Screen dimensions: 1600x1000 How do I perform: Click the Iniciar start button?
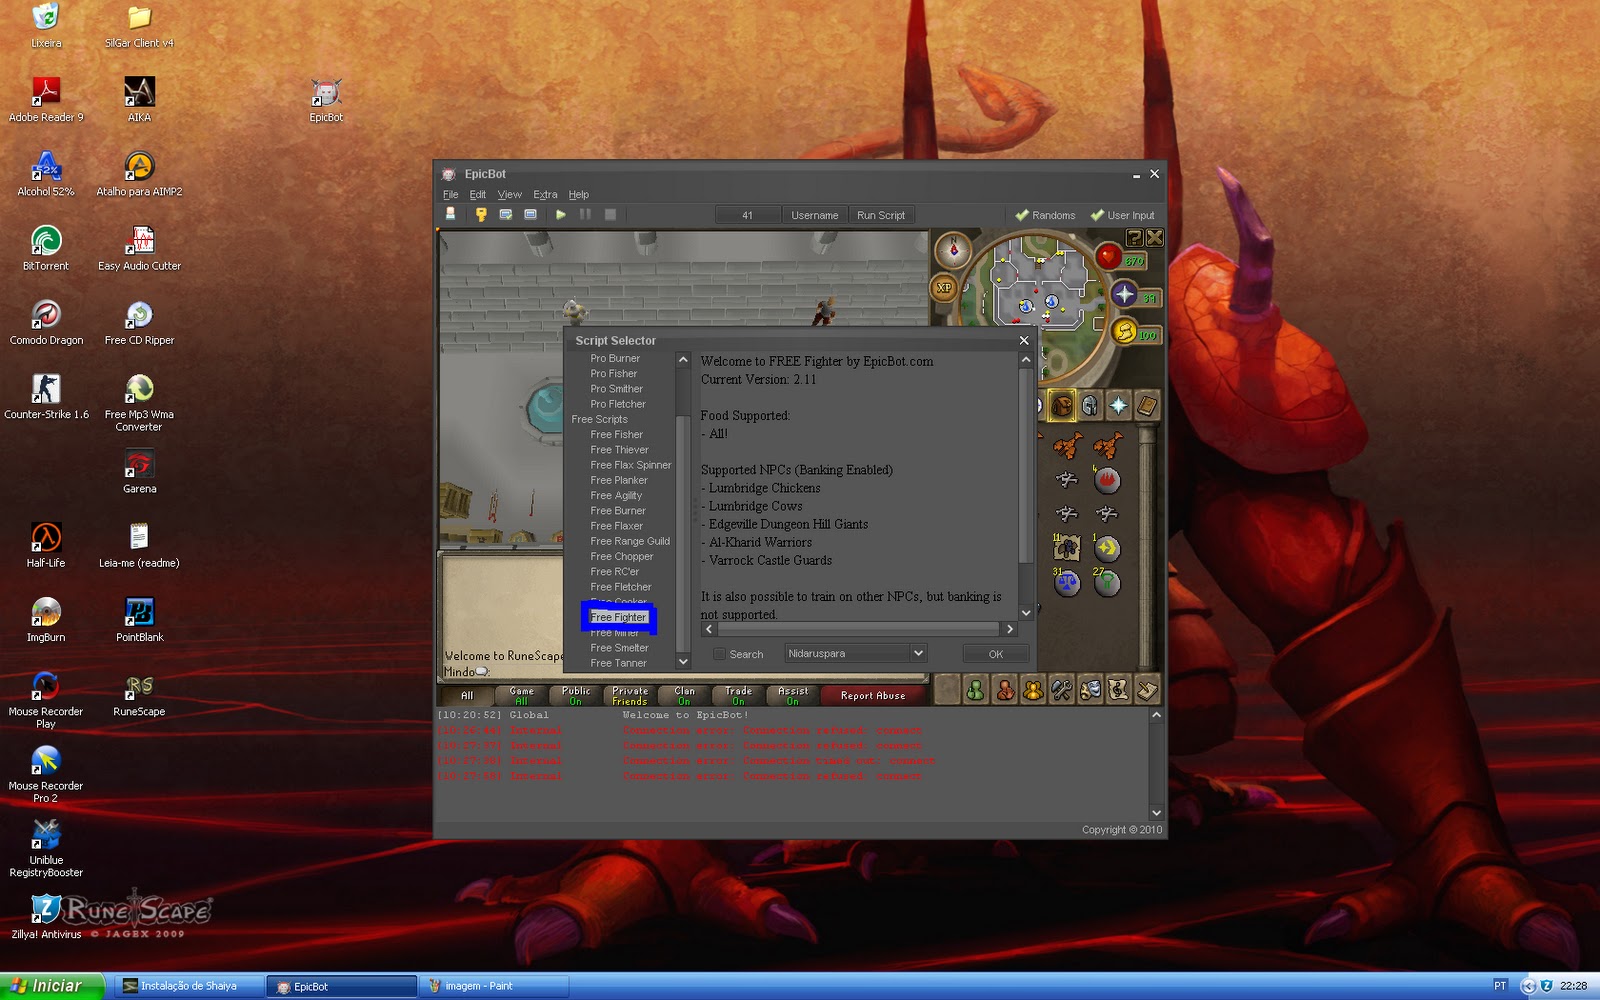tap(53, 986)
